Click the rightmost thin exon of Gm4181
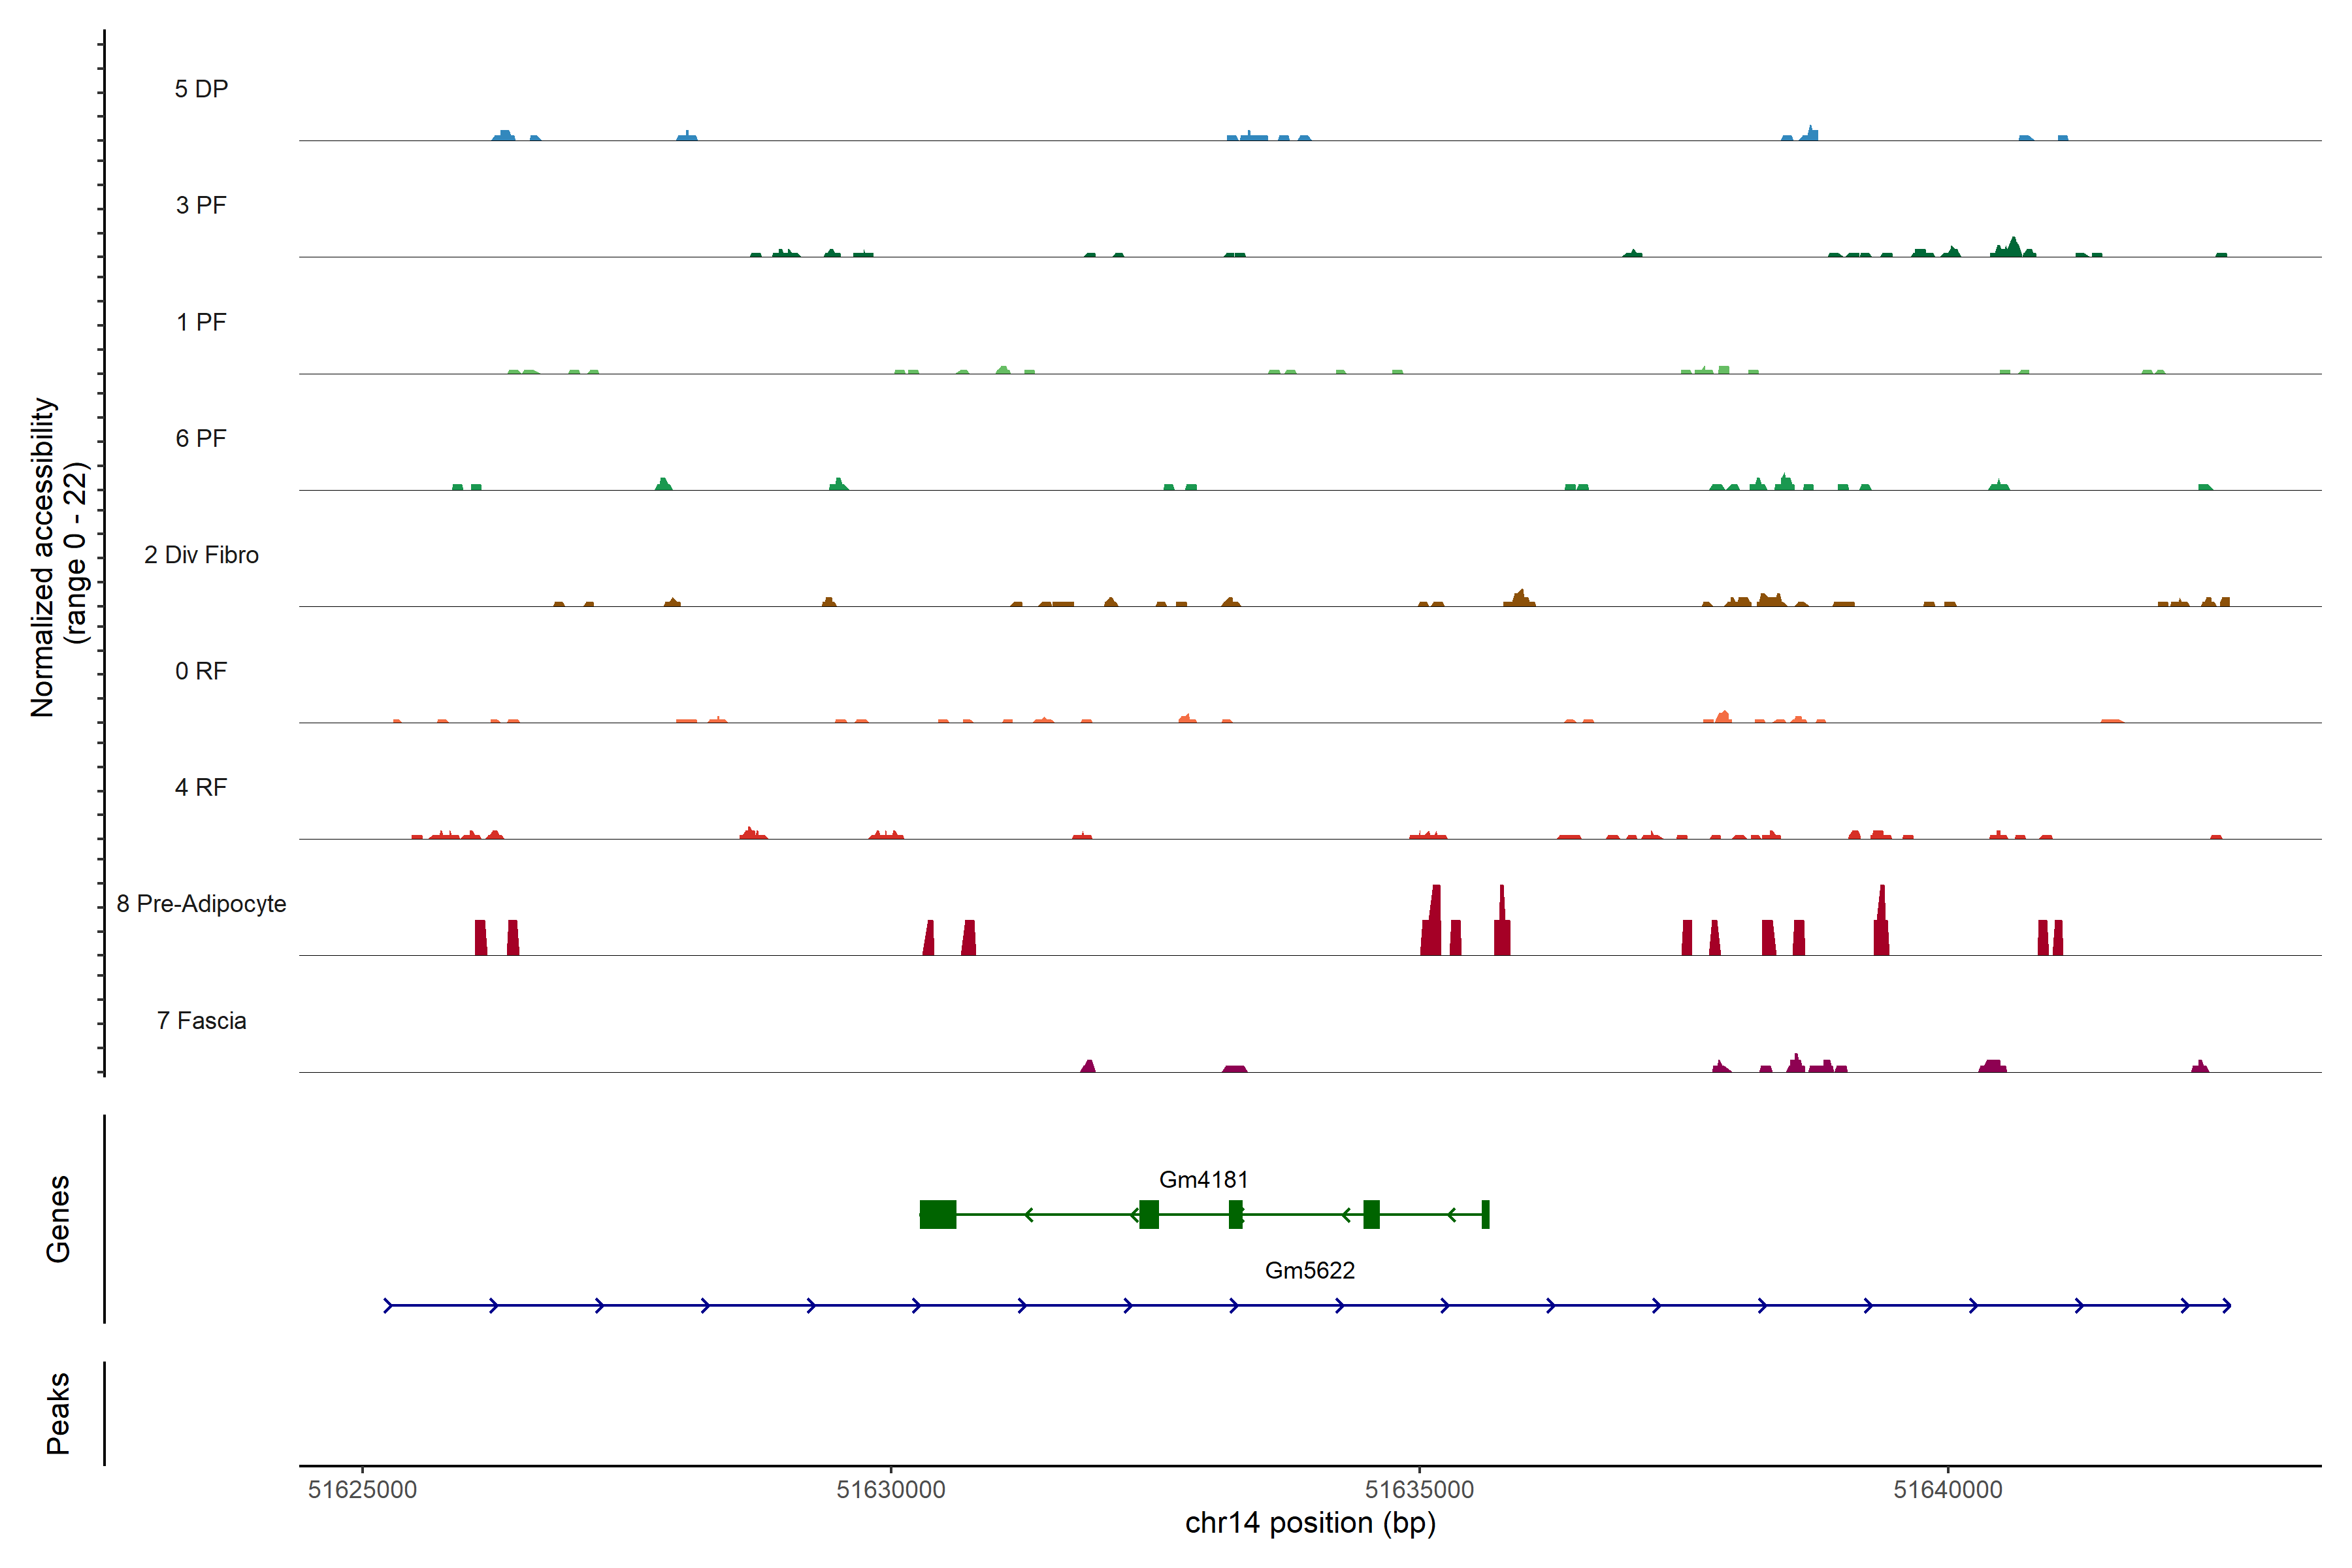The height and width of the screenshot is (1568, 2352). pyautogui.click(x=1485, y=1215)
